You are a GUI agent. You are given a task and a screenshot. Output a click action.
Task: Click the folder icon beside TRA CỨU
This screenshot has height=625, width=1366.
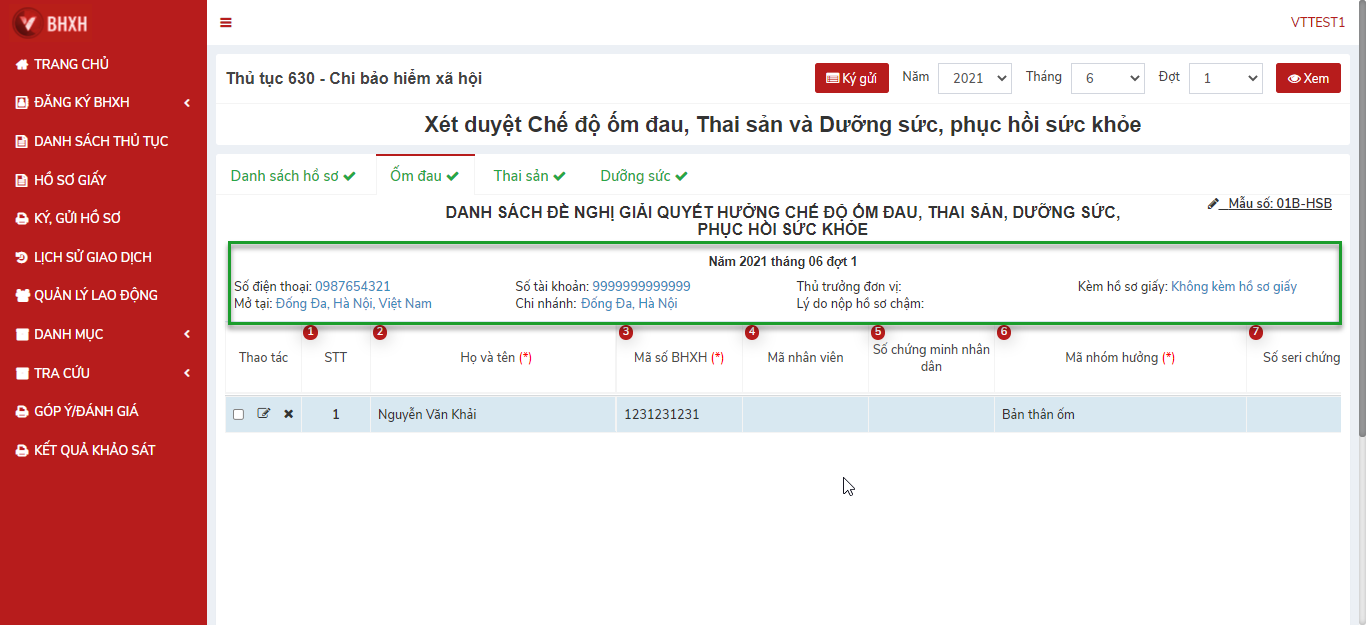tap(22, 374)
